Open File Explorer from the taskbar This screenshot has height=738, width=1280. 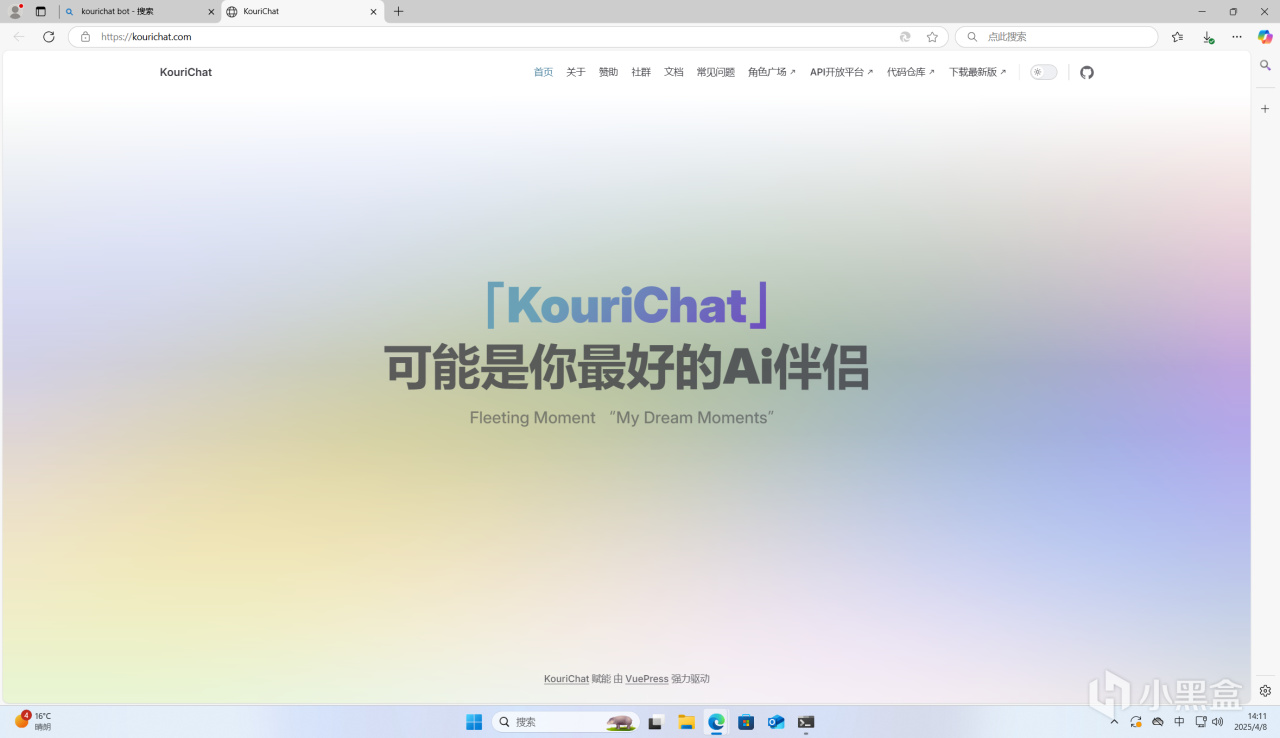[686, 722]
